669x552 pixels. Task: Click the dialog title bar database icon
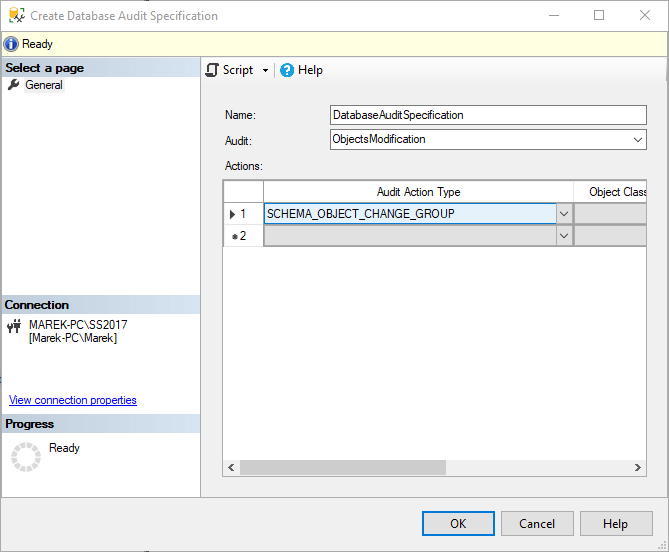pos(17,15)
